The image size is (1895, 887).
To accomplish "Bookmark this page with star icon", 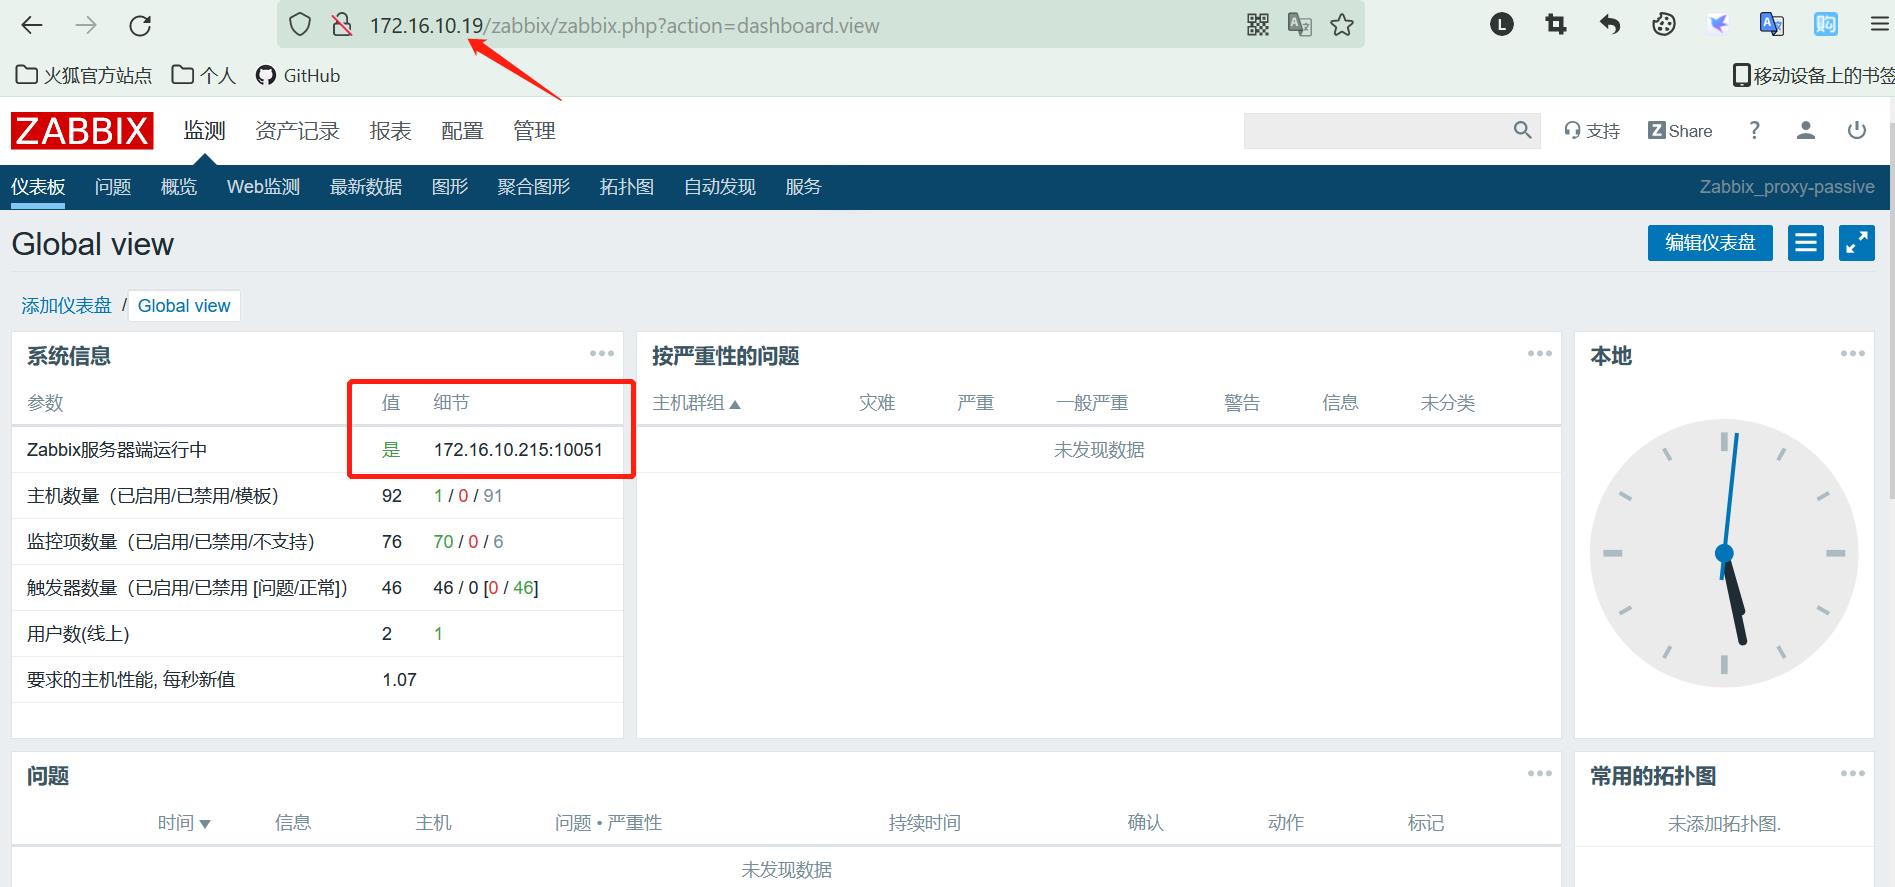I will point(1342,25).
